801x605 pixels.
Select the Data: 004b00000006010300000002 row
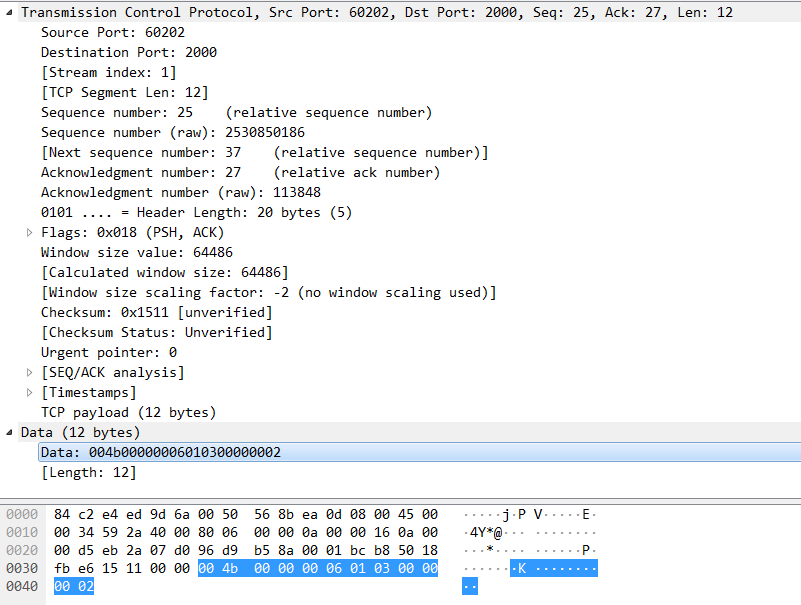click(419, 452)
